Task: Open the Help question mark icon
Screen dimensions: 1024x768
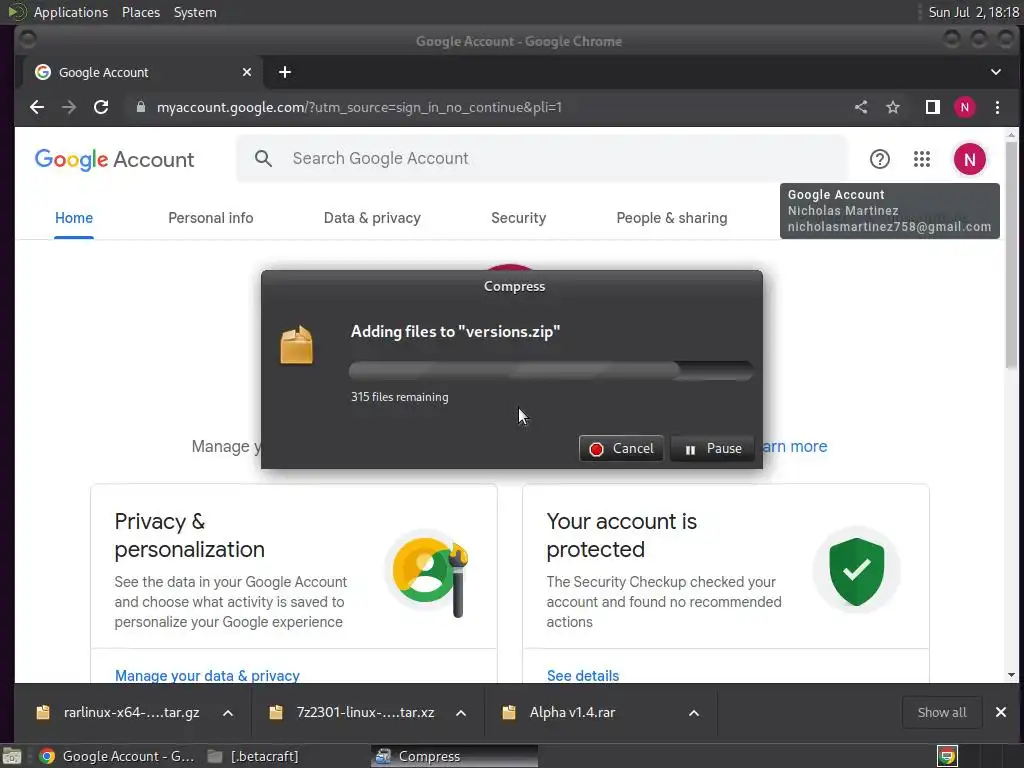Action: click(880, 159)
